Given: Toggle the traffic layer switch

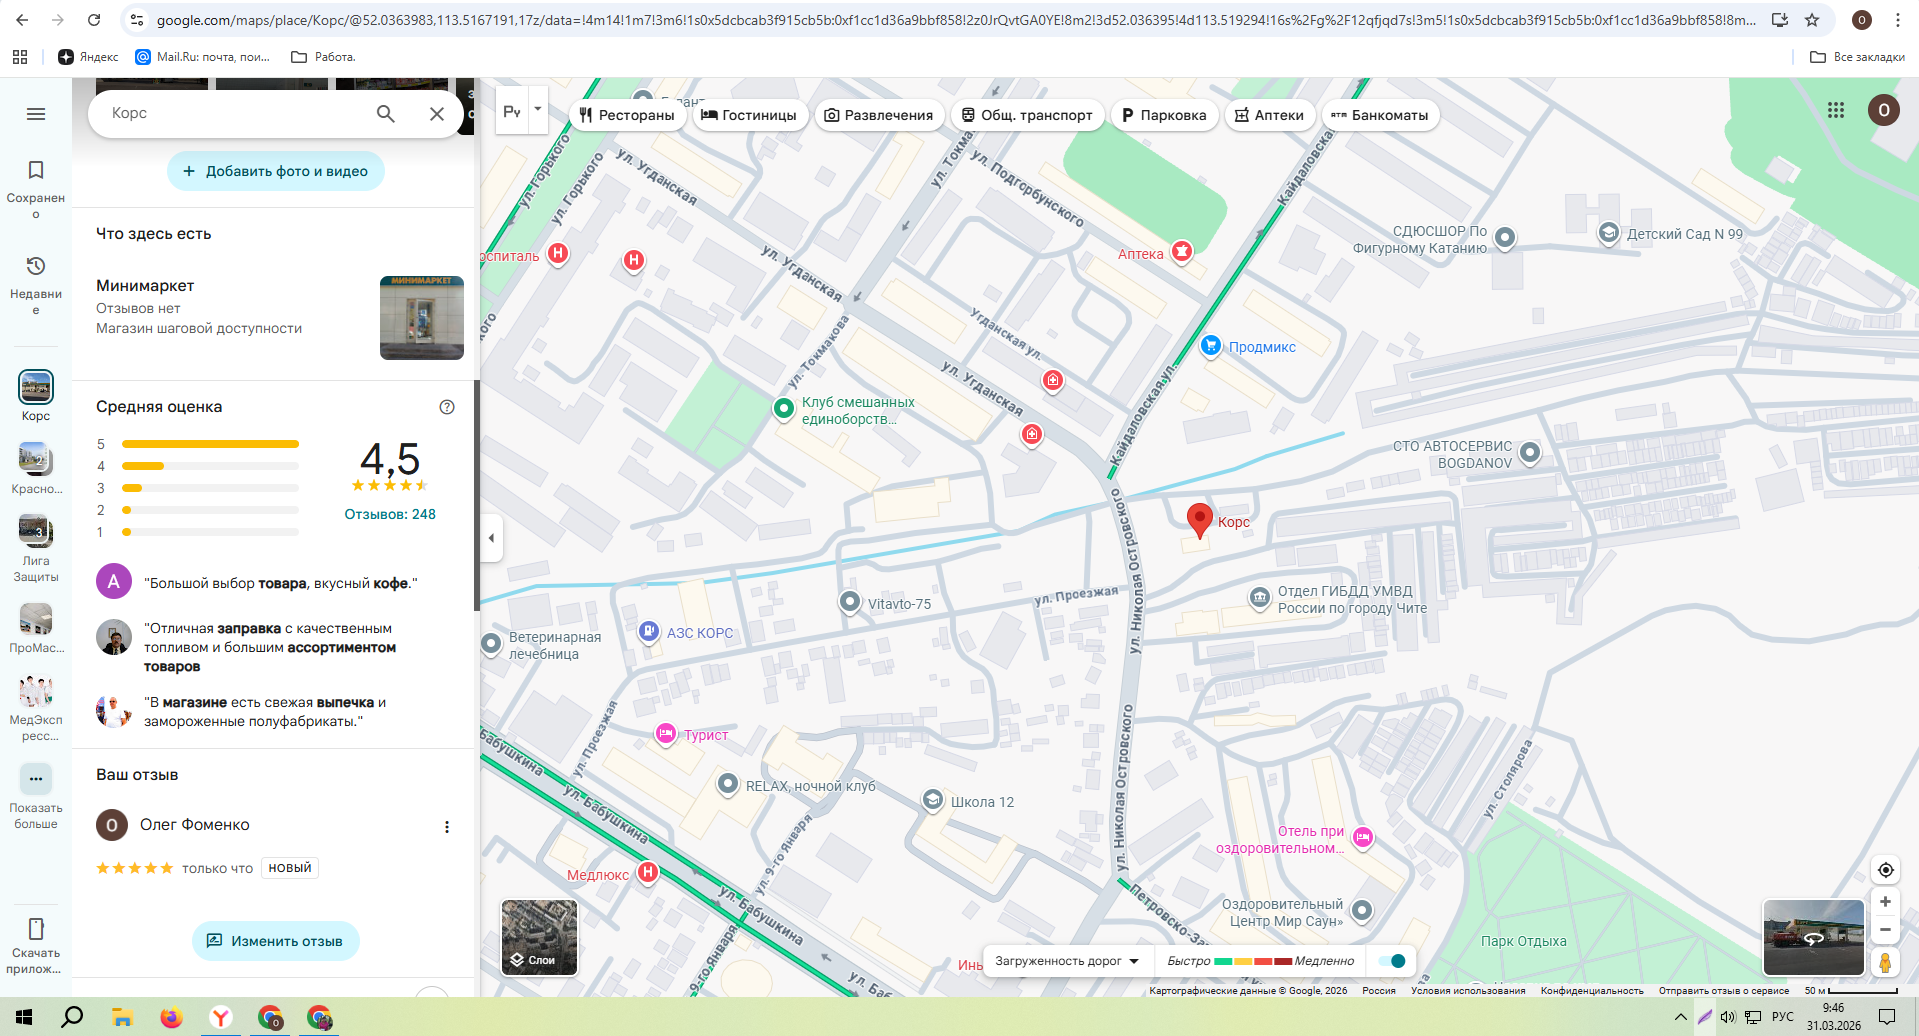Looking at the screenshot, I should click(1392, 961).
